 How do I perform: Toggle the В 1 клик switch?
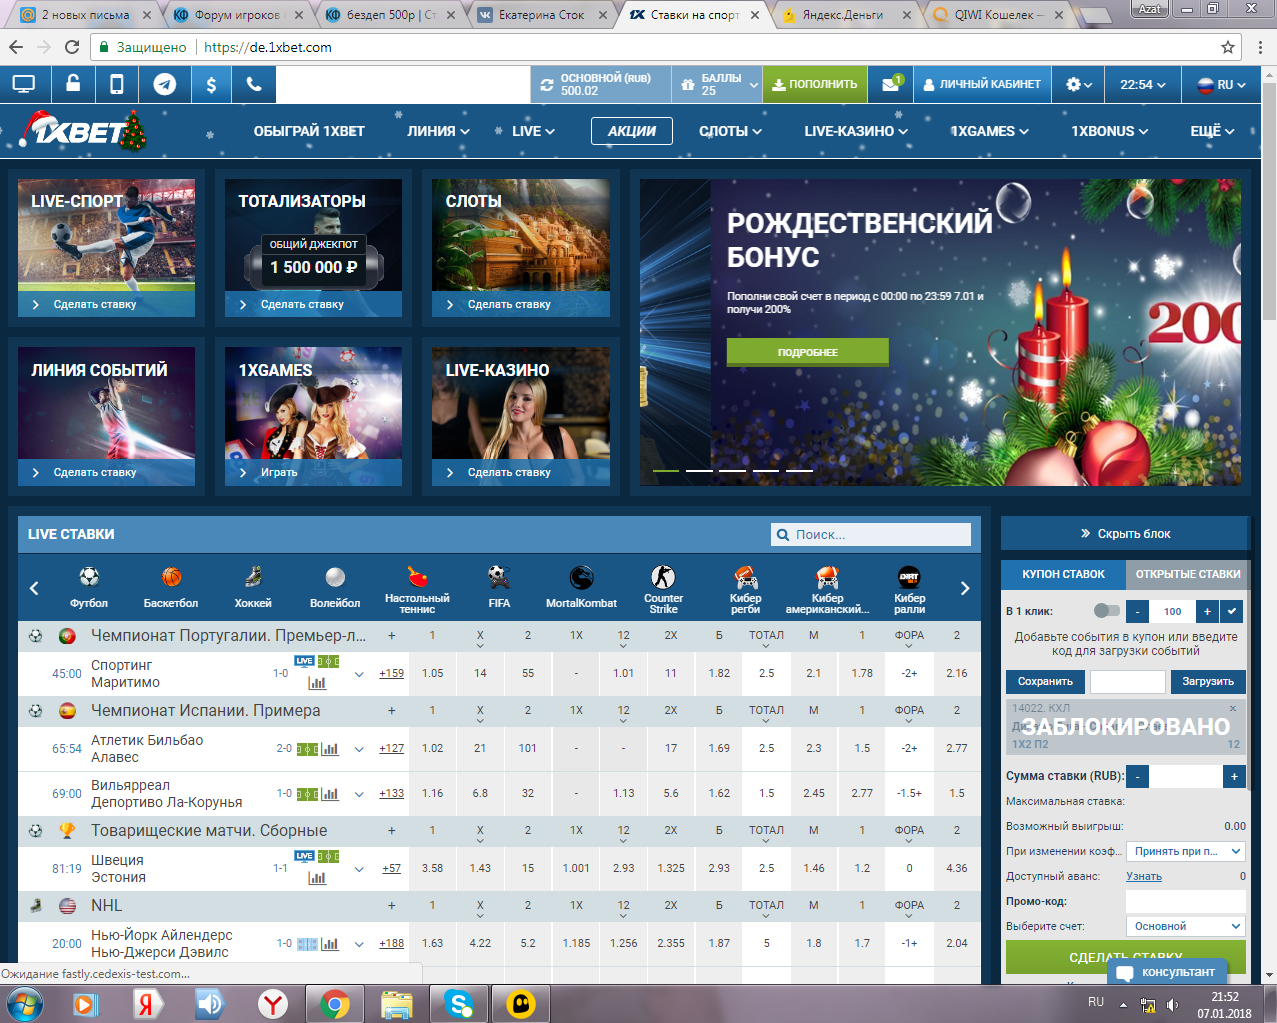tap(1106, 610)
